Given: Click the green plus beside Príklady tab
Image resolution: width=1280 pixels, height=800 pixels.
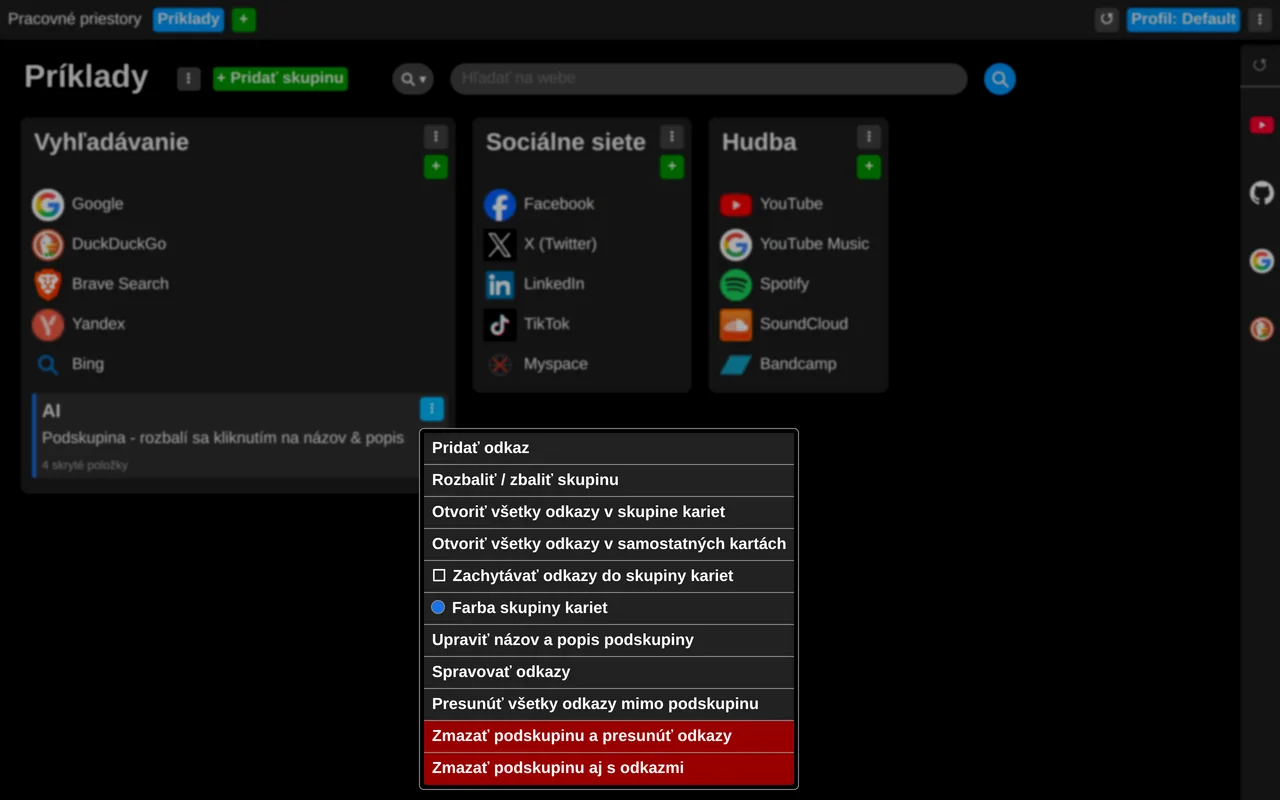Looking at the screenshot, I should point(243,19).
